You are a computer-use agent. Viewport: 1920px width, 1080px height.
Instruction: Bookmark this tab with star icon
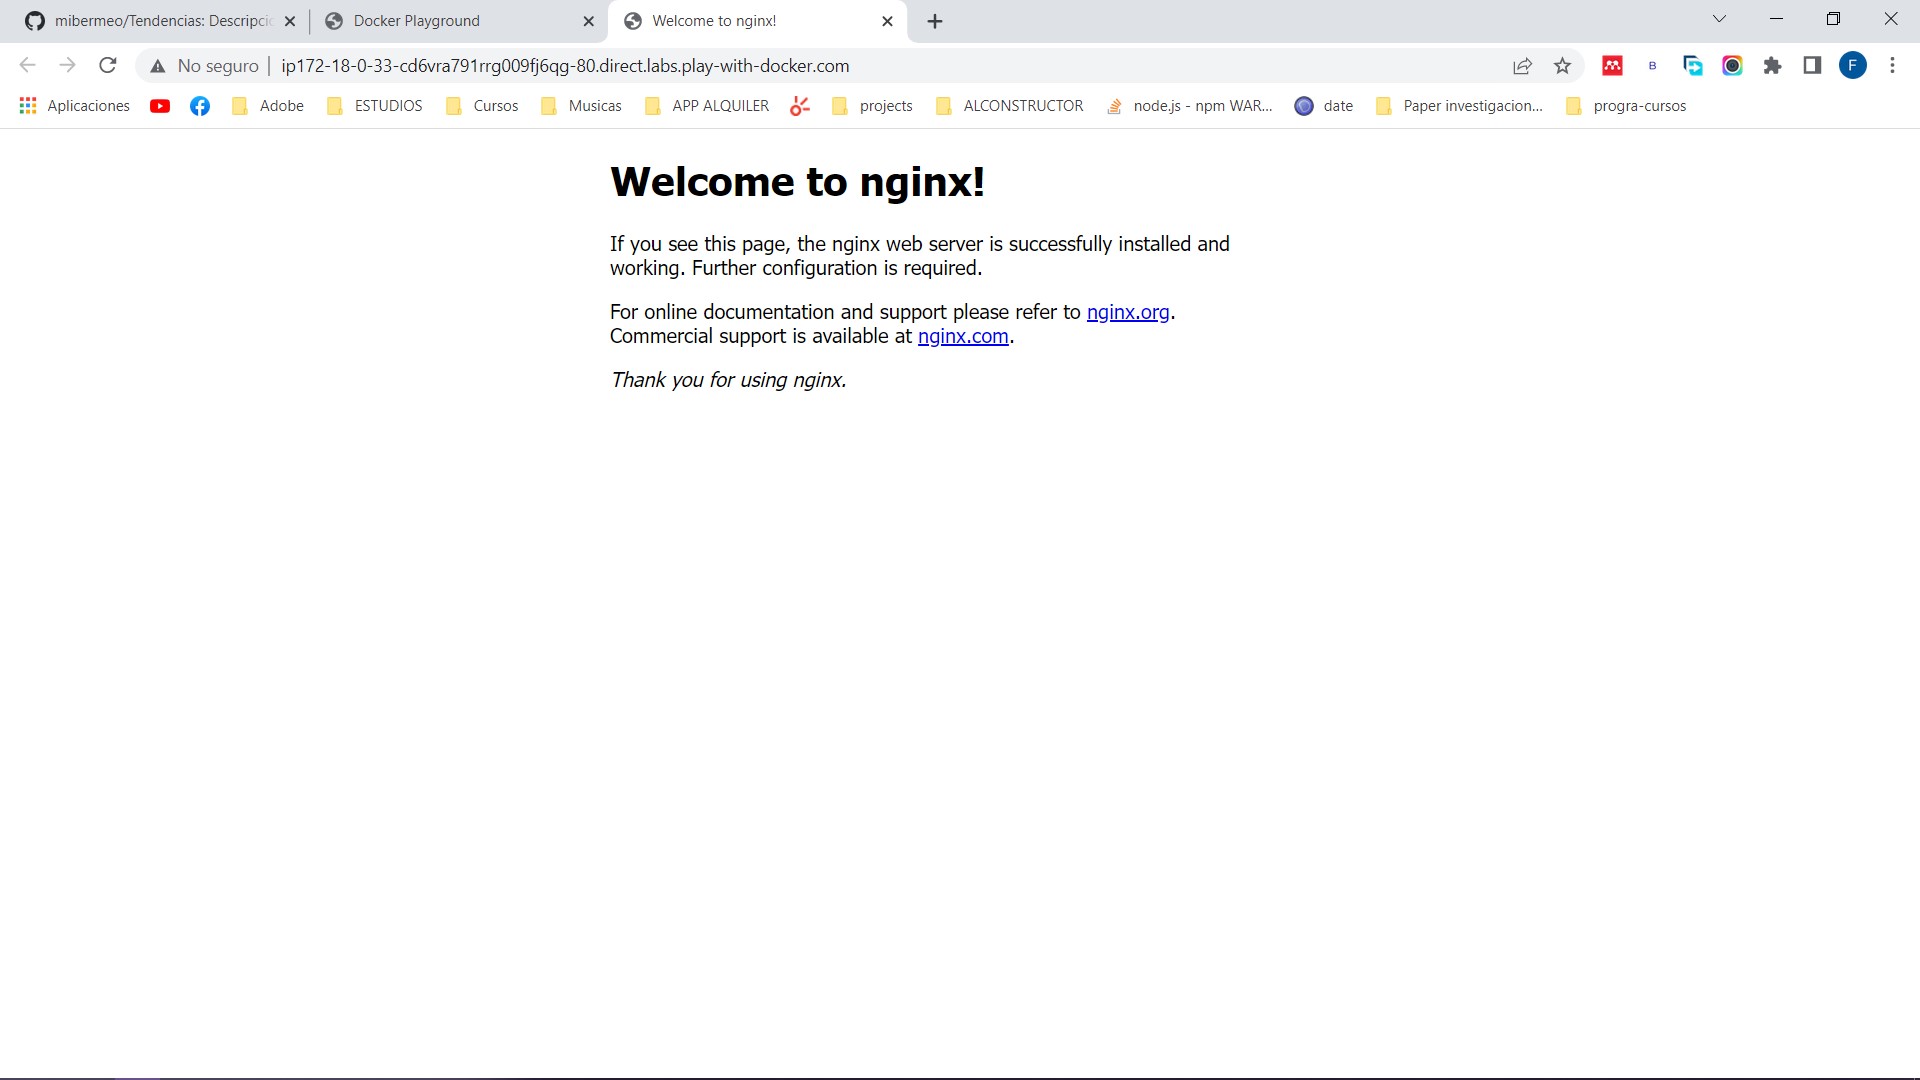[x=1562, y=66]
